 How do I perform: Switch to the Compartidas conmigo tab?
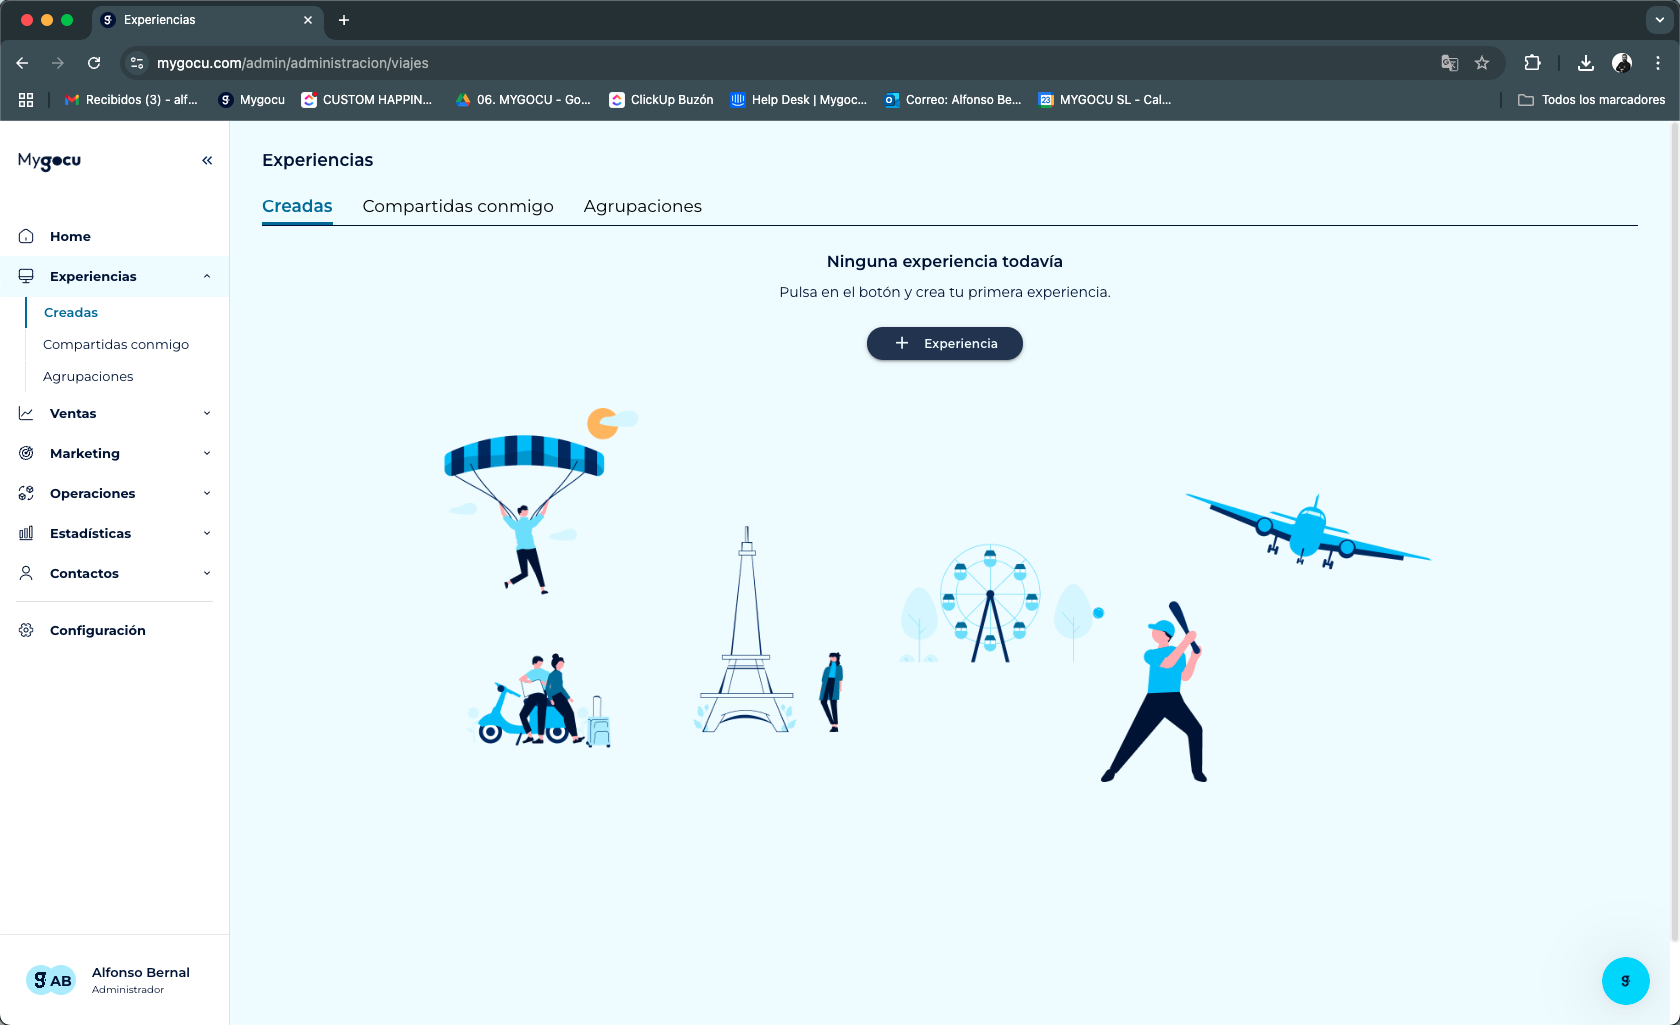coord(458,206)
